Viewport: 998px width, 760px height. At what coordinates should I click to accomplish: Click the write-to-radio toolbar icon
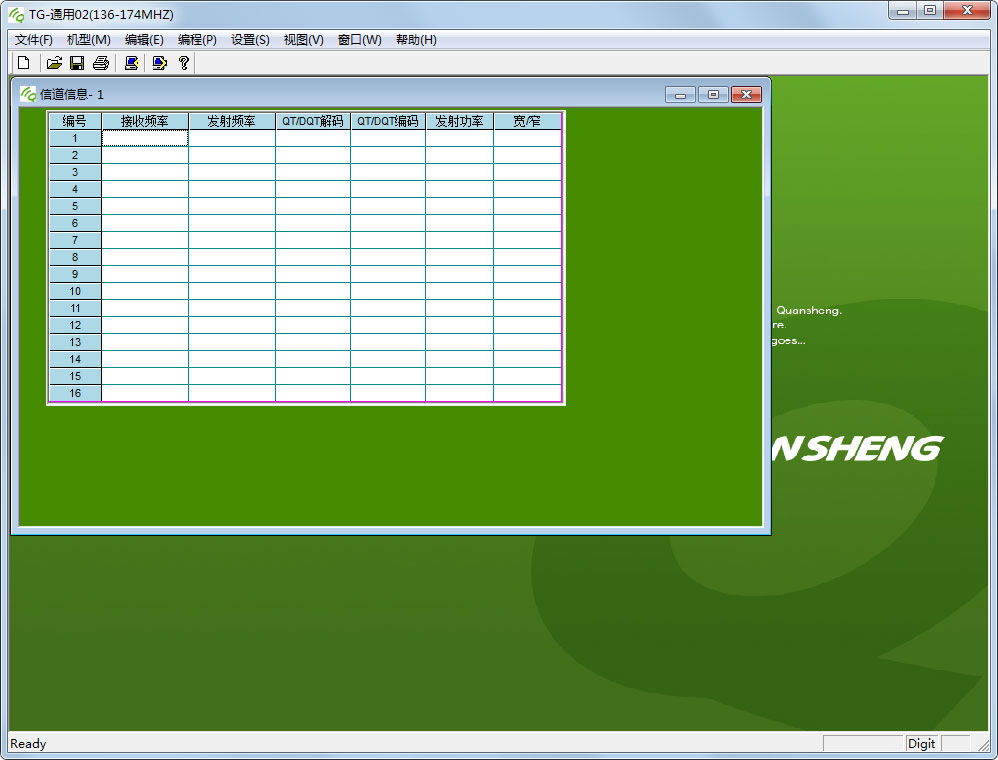coord(159,63)
